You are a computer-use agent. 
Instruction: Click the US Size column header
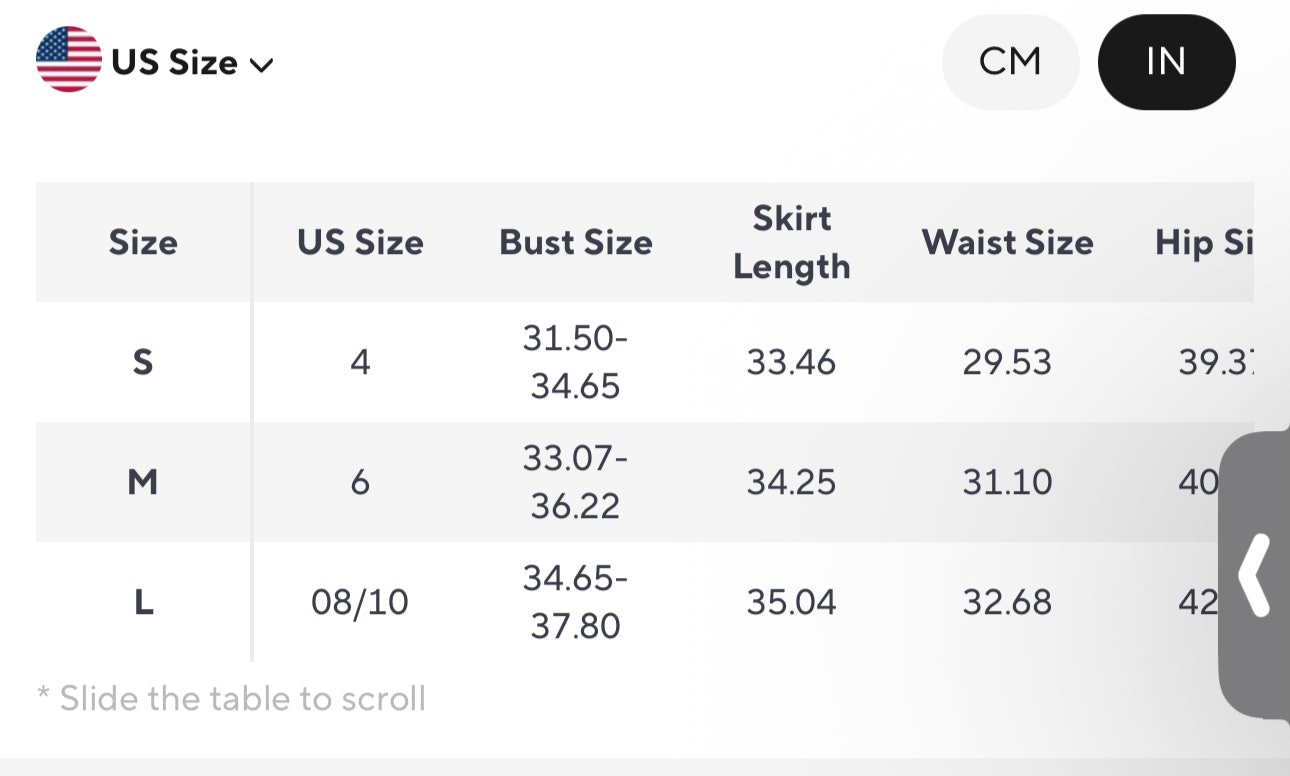(360, 242)
